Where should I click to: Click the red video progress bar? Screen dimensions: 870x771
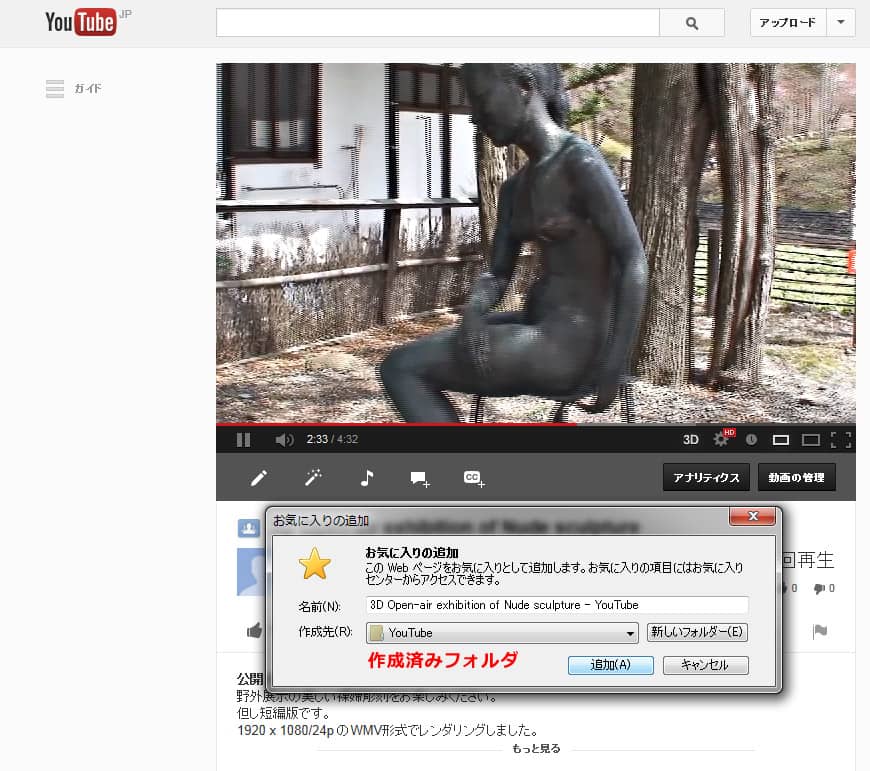(x=400, y=425)
